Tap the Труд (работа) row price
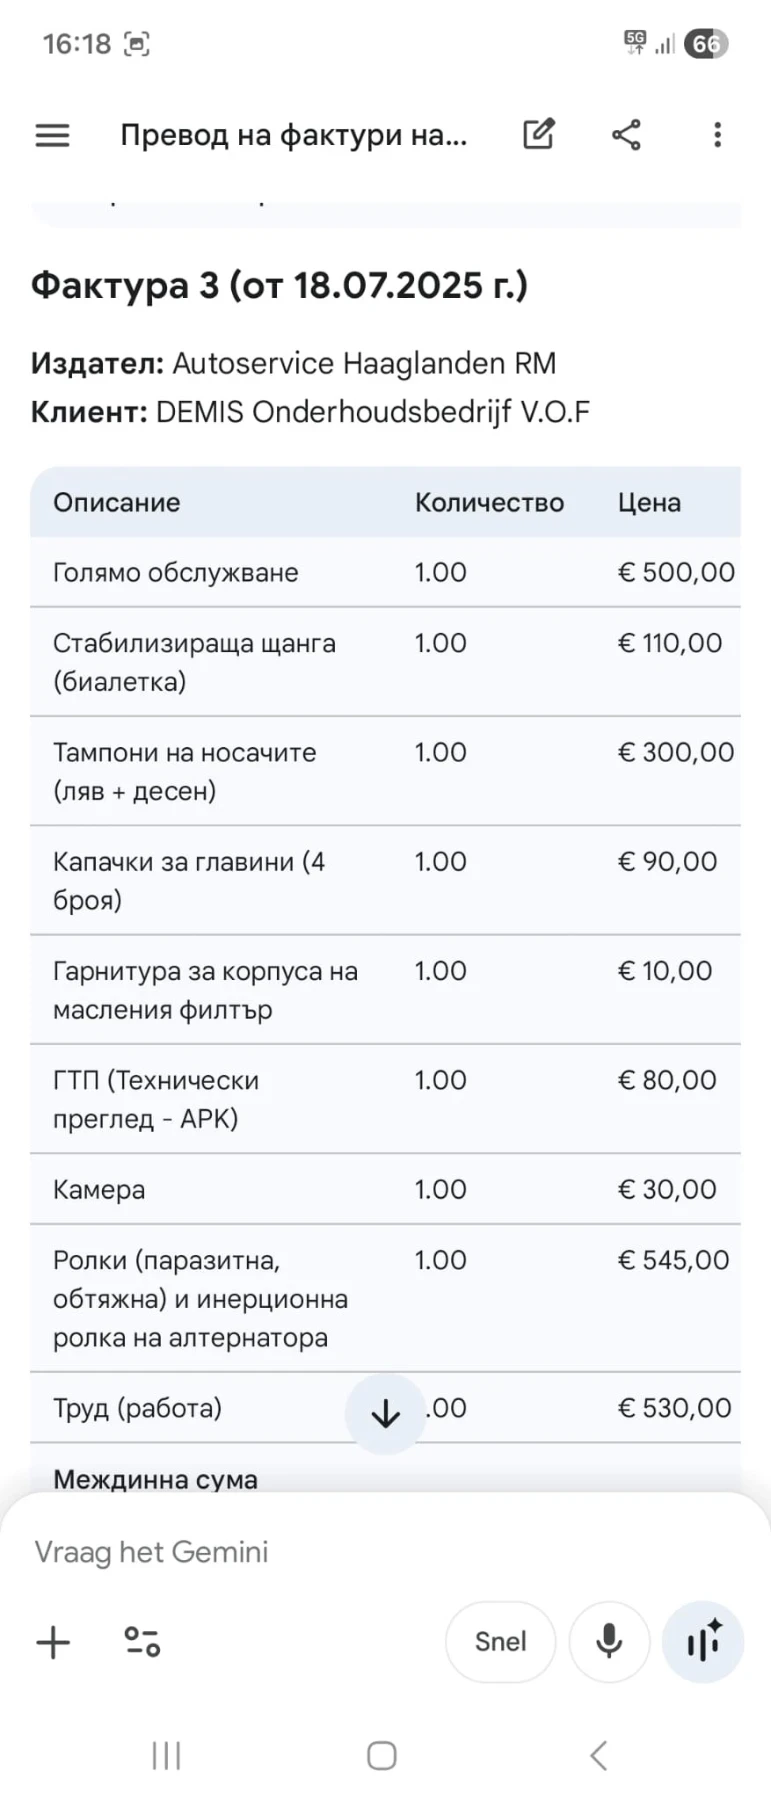This screenshot has height=1800, width=771. point(675,1408)
